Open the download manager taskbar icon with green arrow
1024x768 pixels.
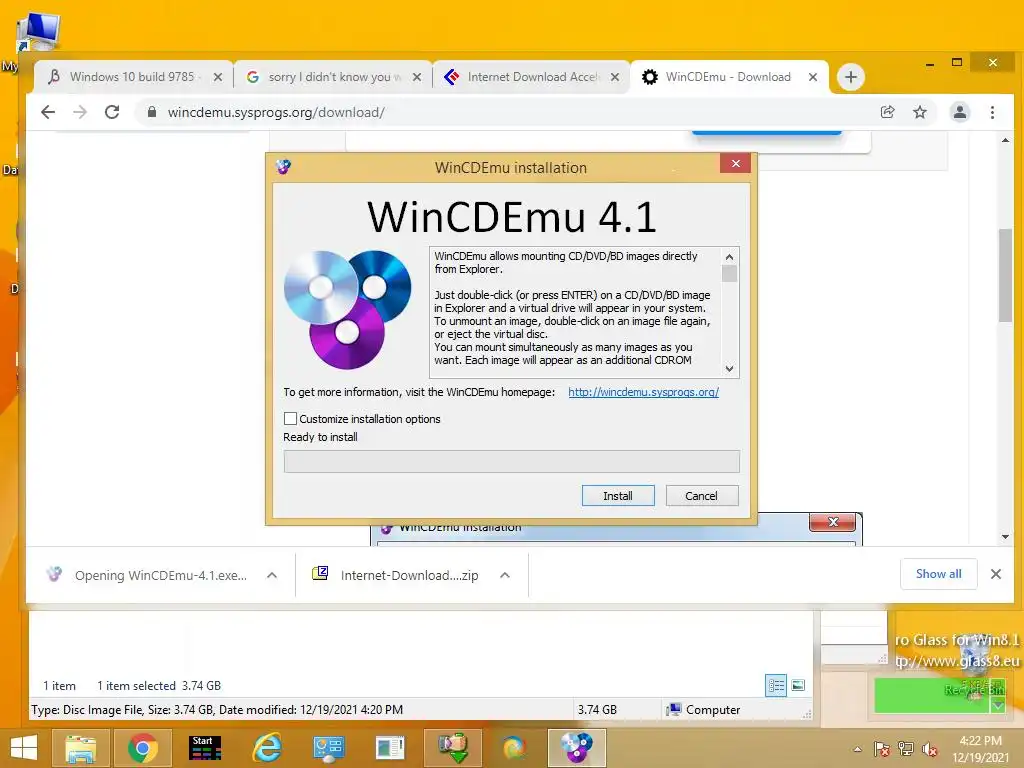tap(453, 748)
